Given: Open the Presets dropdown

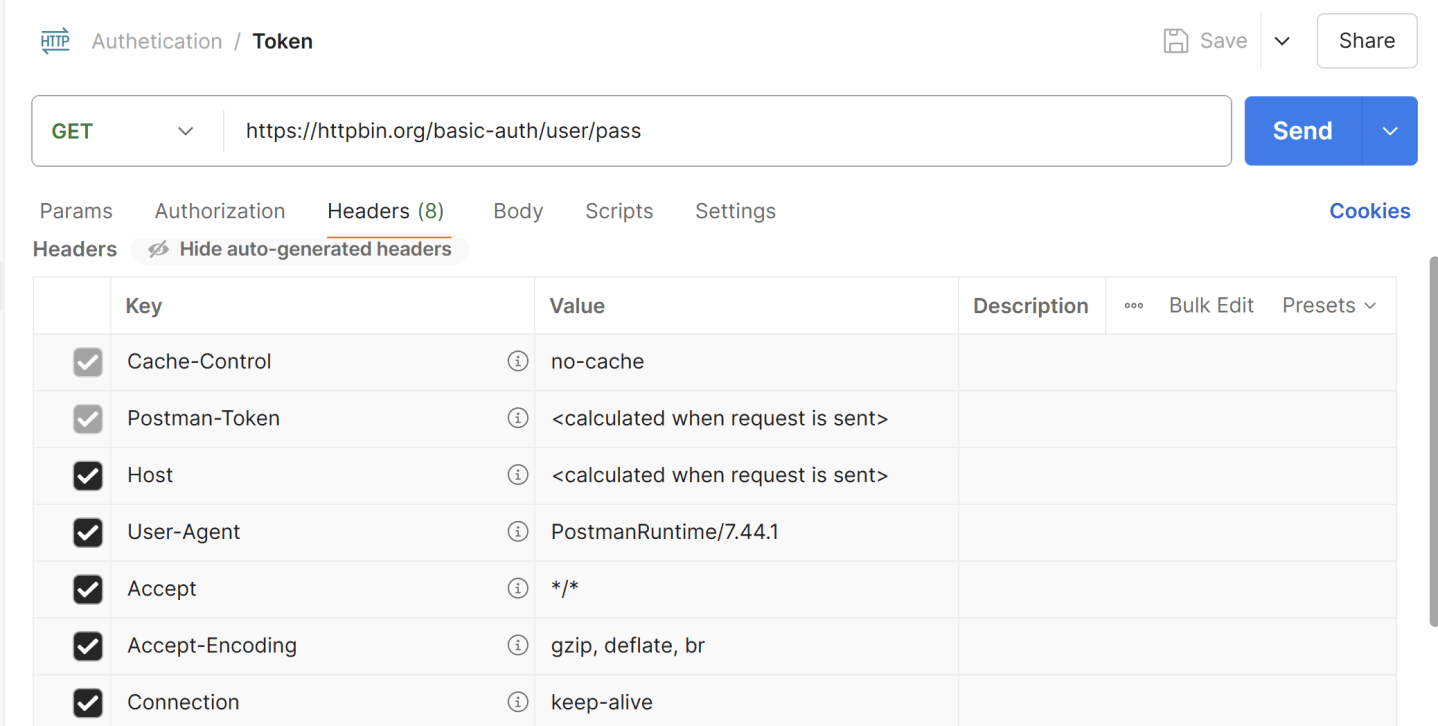Looking at the screenshot, I should coord(1329,306).
